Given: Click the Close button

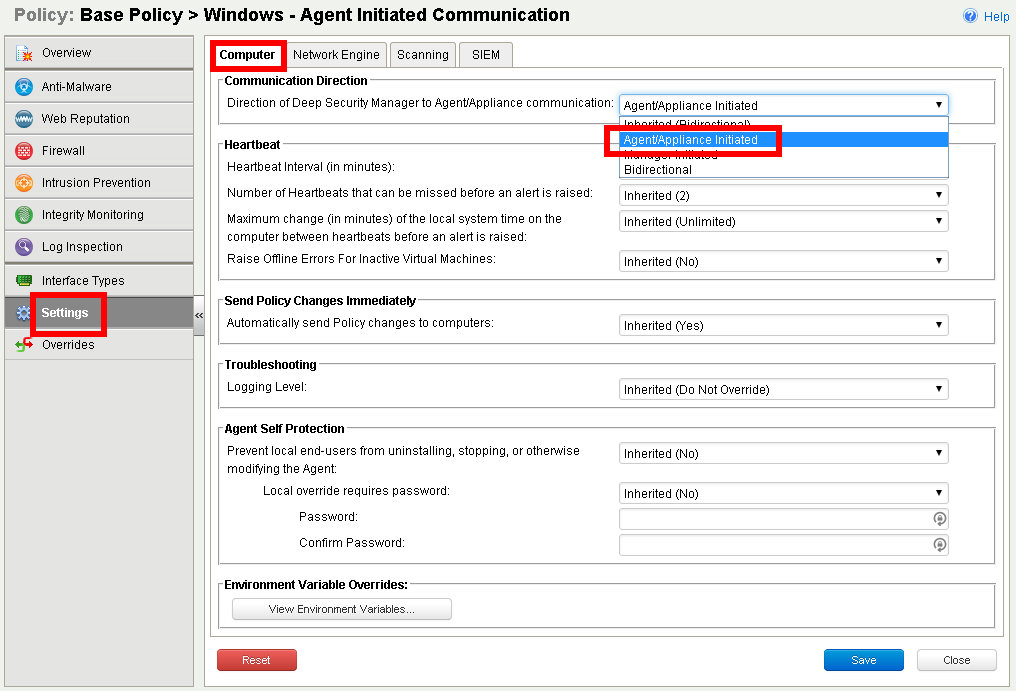Looking at the screenshot, I should coord(956,660).
